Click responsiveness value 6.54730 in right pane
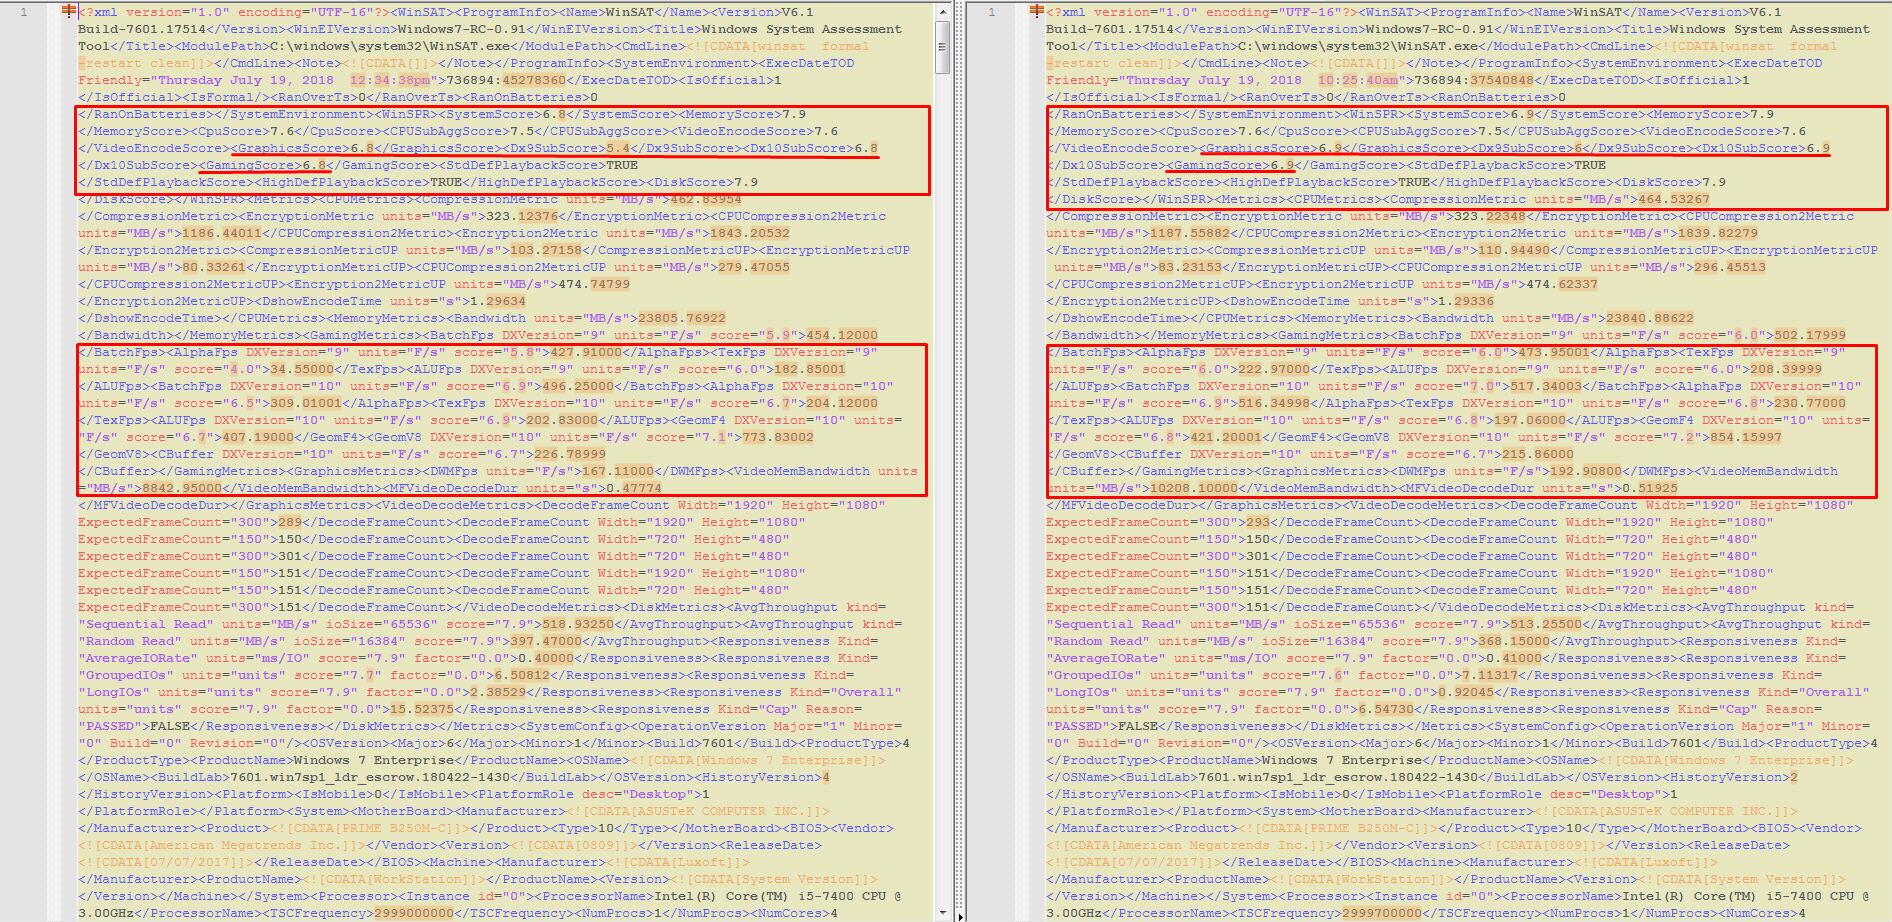The height and width of the screenshot is (922, 1892). tap(1386, 709)
